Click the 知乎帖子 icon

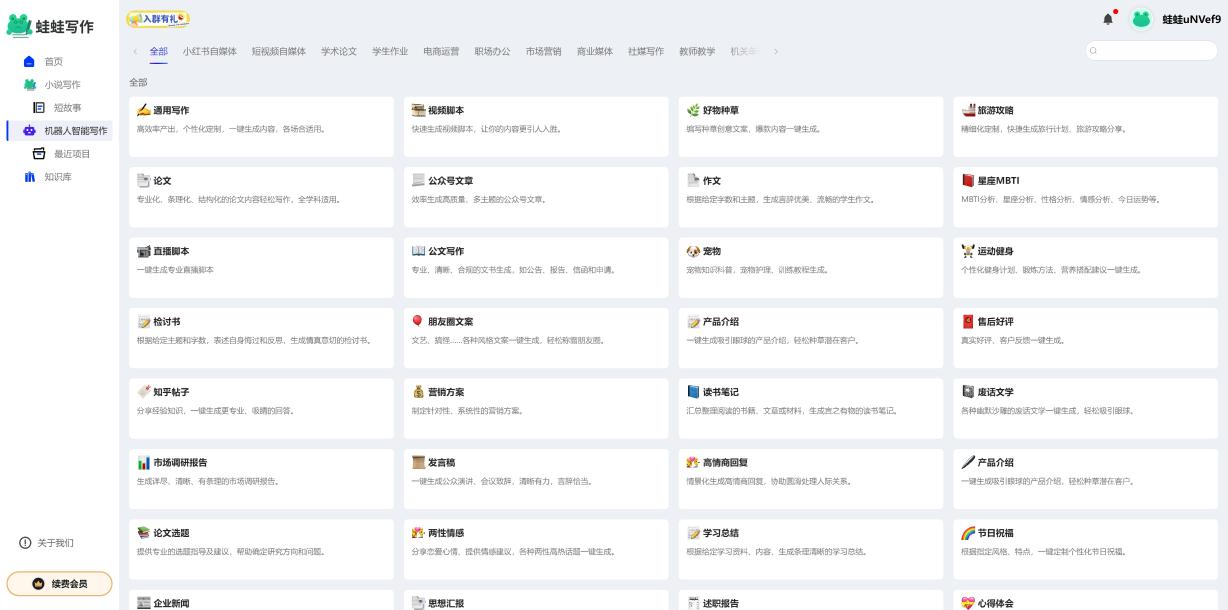click(143, 392)
